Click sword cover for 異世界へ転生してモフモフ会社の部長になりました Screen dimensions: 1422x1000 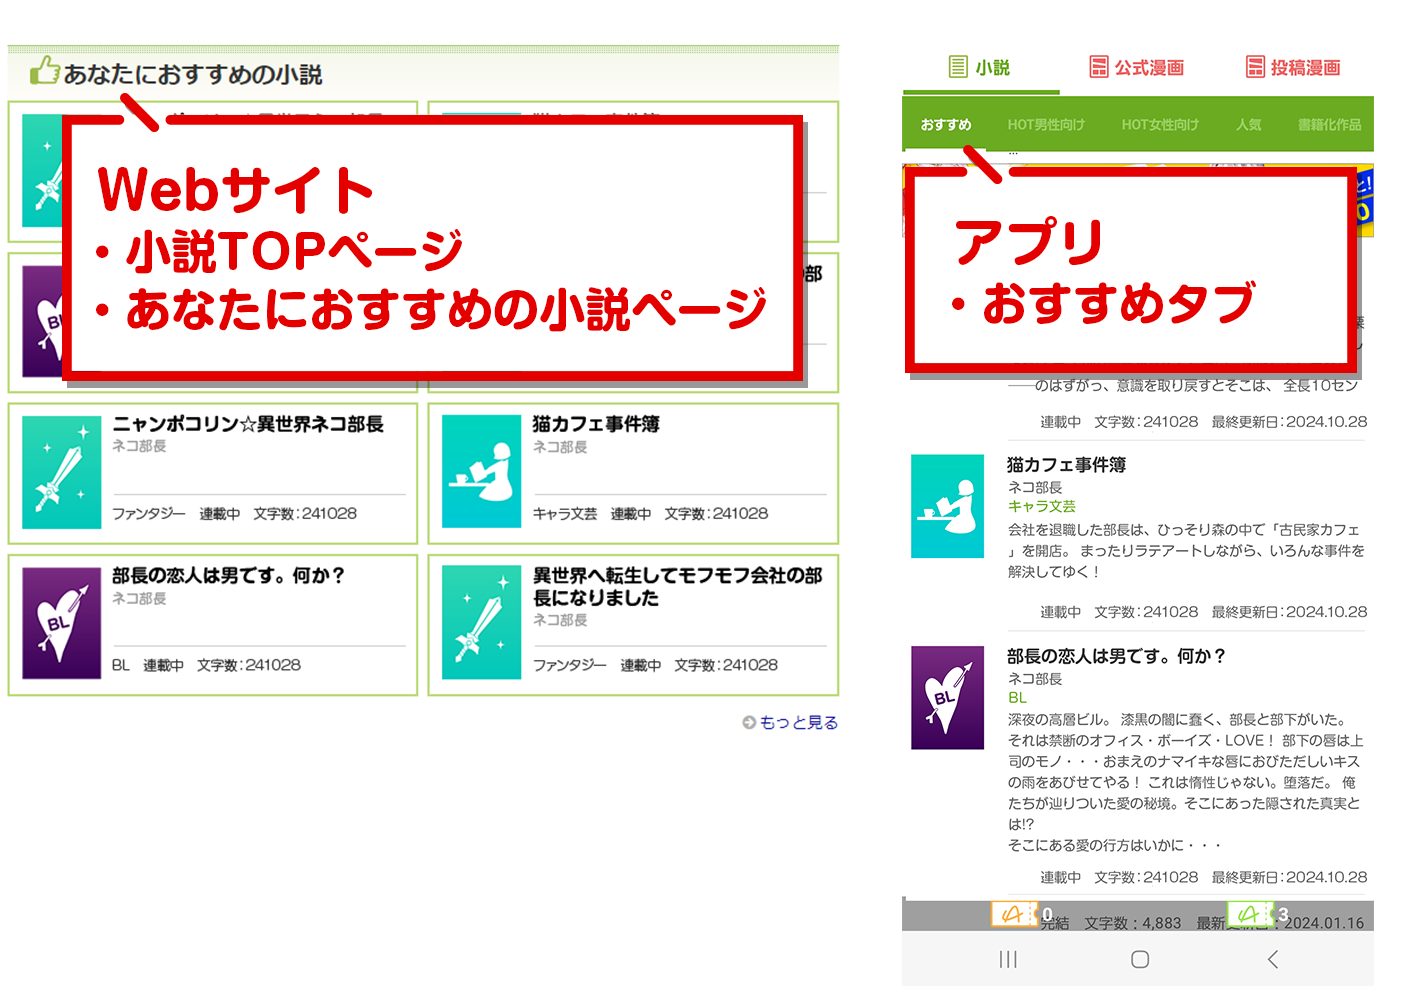(x=481, y=624)
